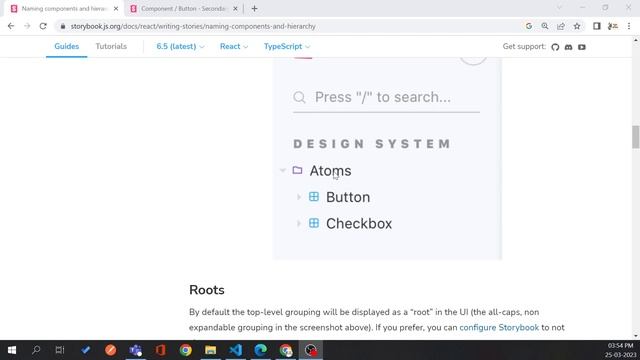Select the Tutorials navigation tab
640x360 pixels.
click(x=111, y=47)
